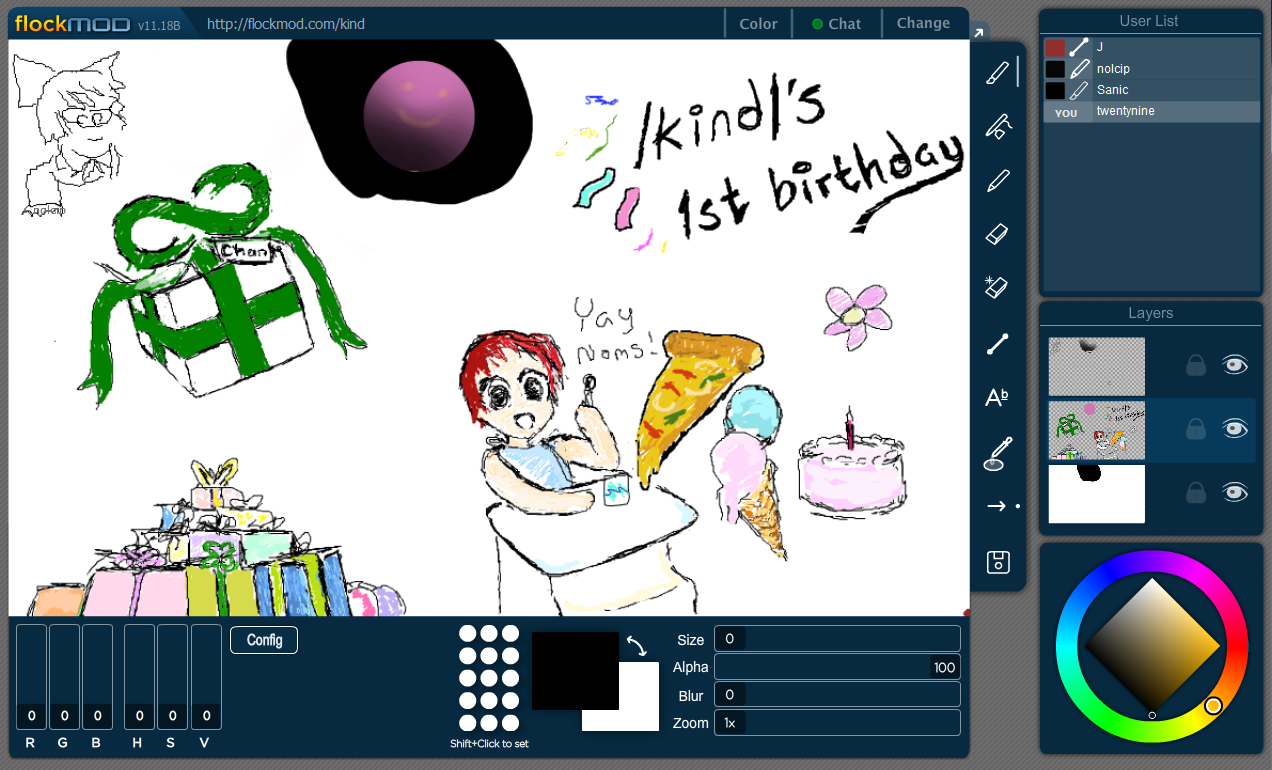Select user twentynine in the User List
This screenshot has height=770, width=1272.
pos(1152,112)
